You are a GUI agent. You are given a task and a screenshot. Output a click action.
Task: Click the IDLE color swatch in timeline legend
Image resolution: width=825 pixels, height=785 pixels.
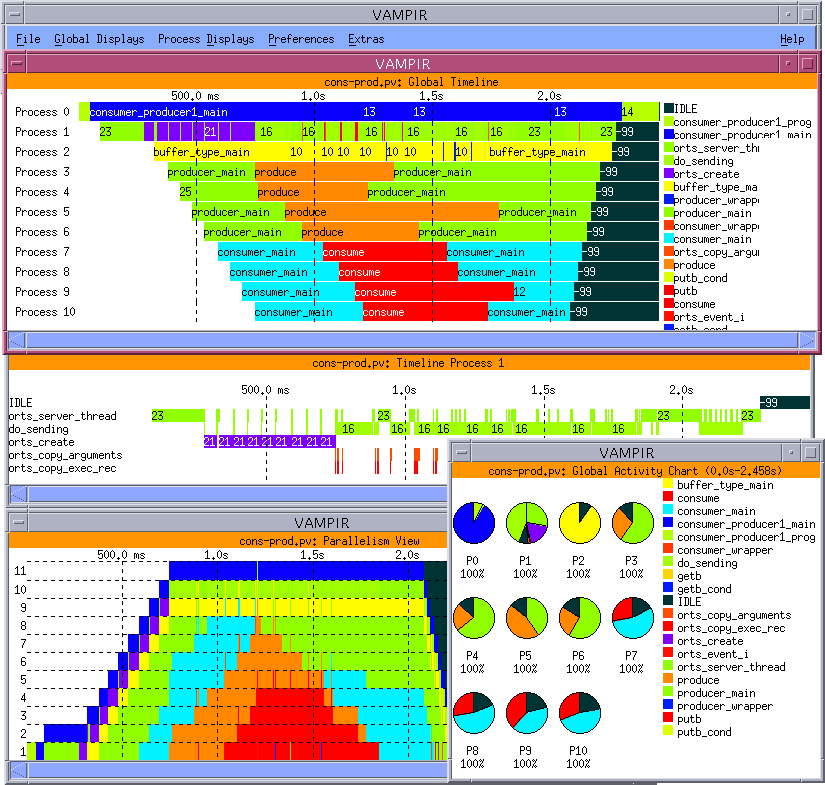coord(669,108)
